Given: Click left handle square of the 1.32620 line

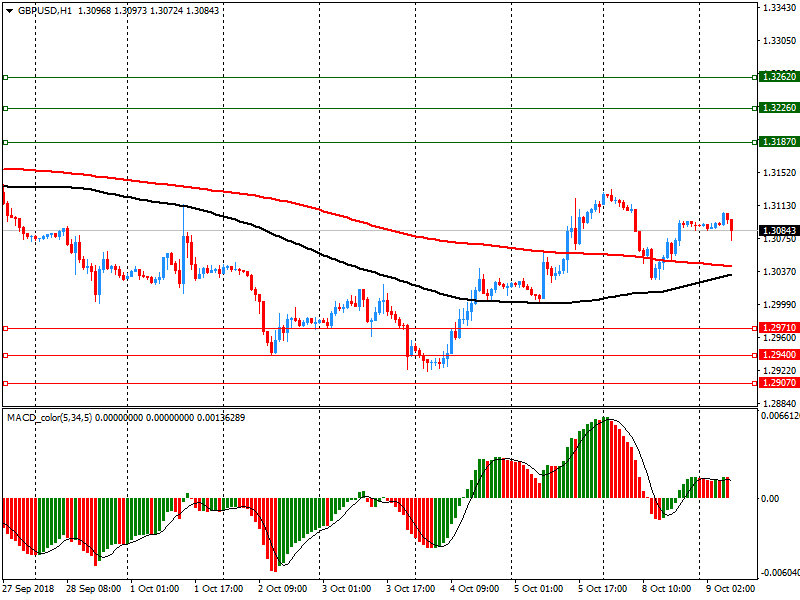Looking at the screenshot, I should (x=5, y=77).
